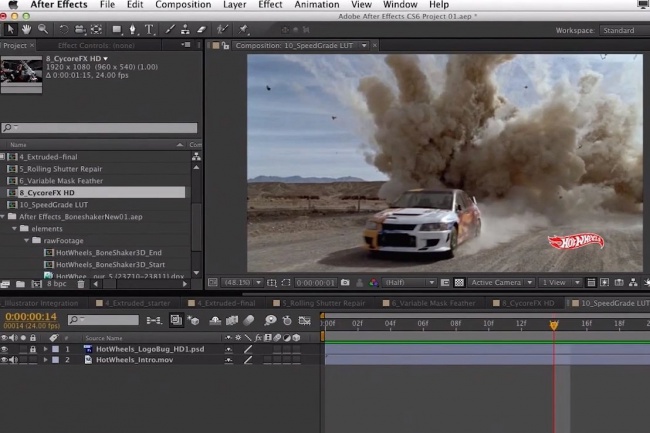Hide the HotWheels_LogoBug_HD1.psd layer eye

[5, 349]
